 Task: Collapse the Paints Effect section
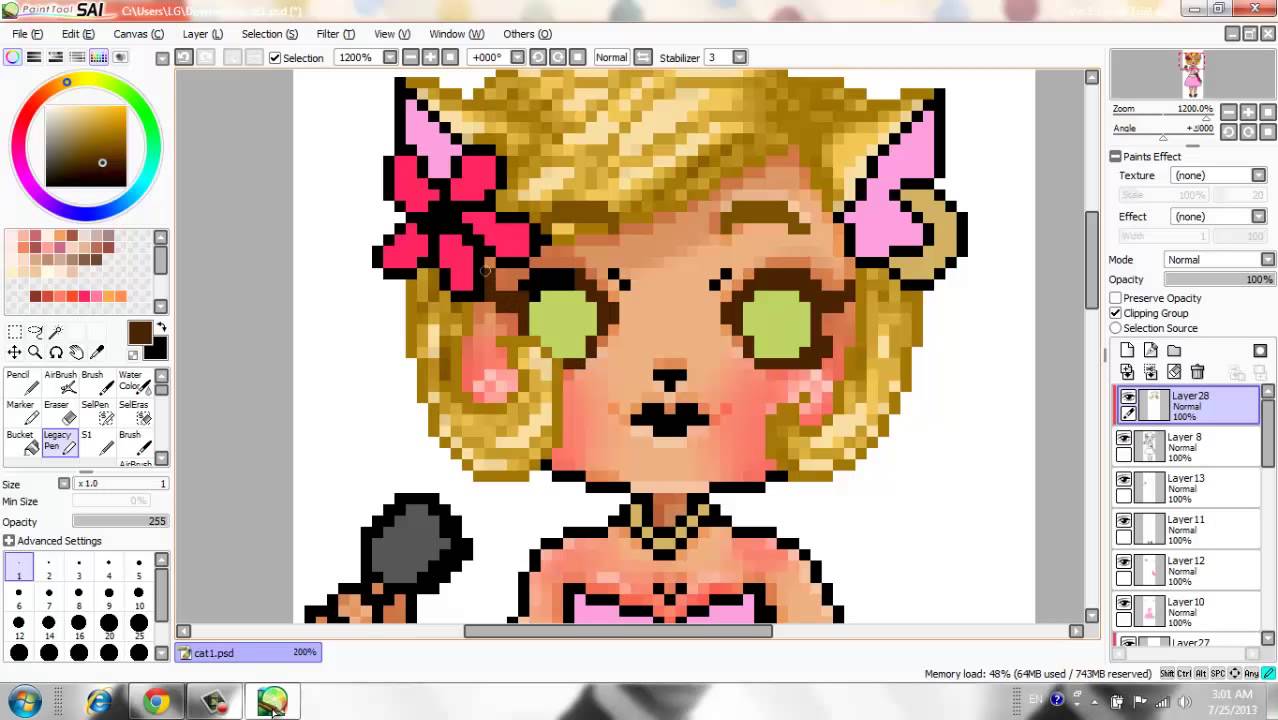click(x=1115, y=156)
